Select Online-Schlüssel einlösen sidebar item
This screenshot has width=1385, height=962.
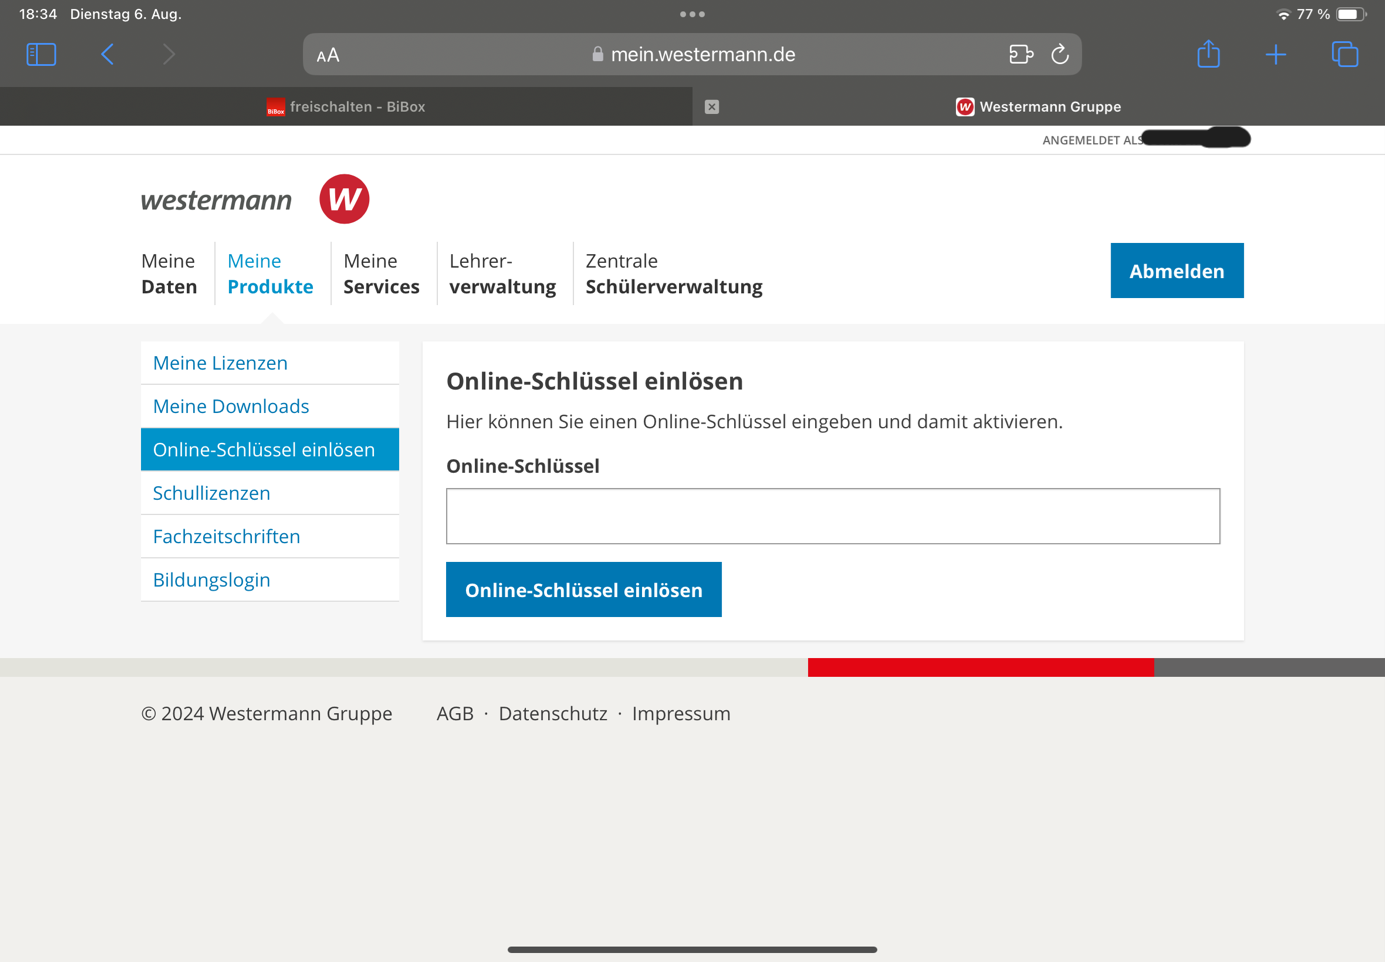(x=270, y=449)
